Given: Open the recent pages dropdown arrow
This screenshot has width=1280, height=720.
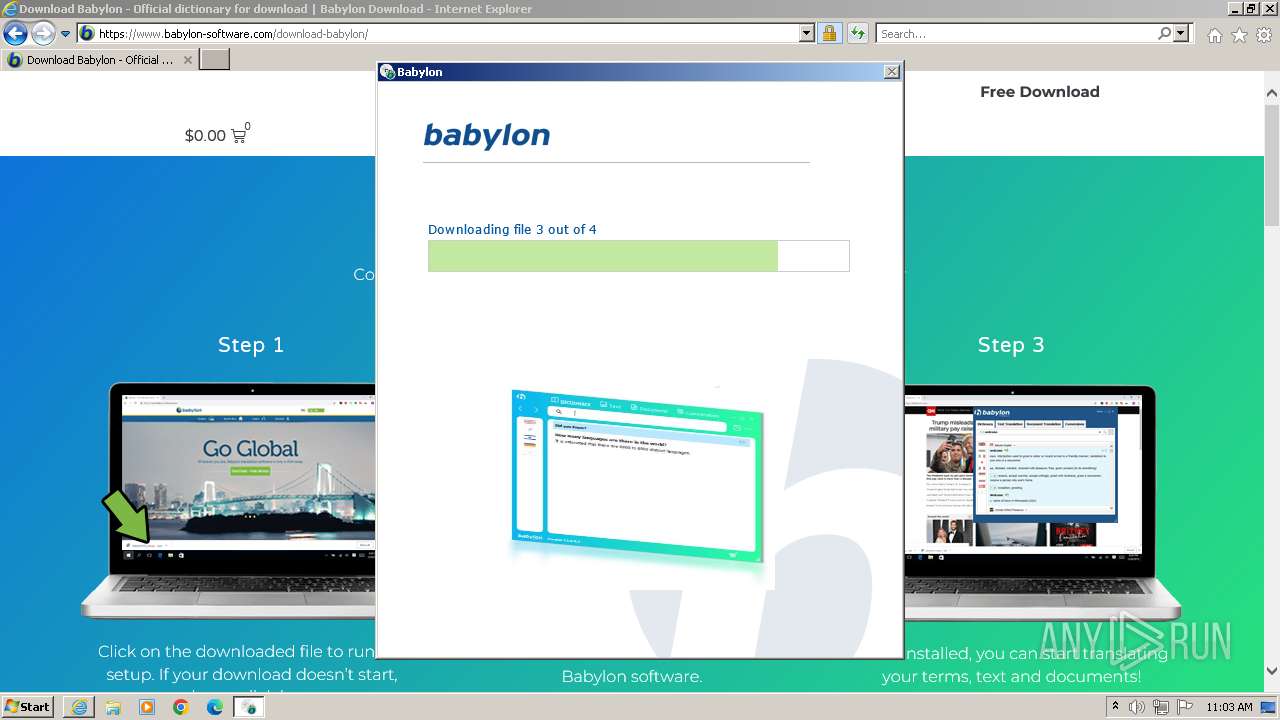Looking at the screenshot, I should pyautogui.click(x=66, y=34).
